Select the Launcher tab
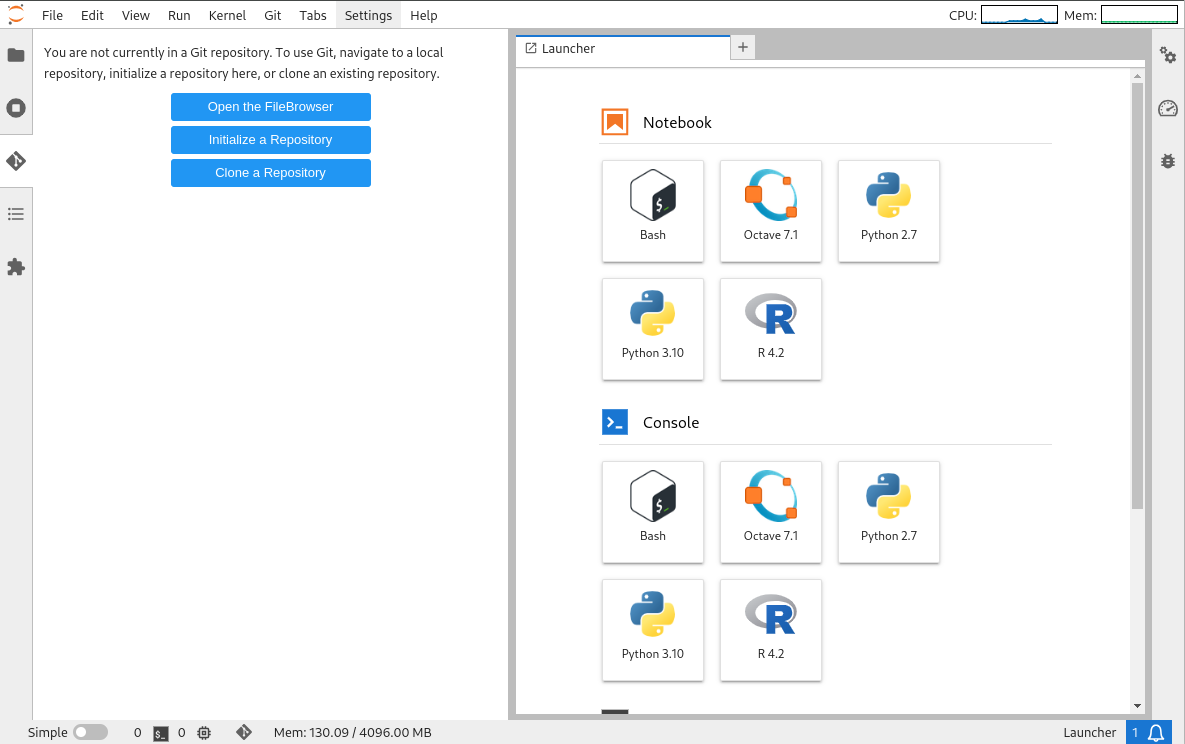1185x744 pixels. click(x=623, y=48)
